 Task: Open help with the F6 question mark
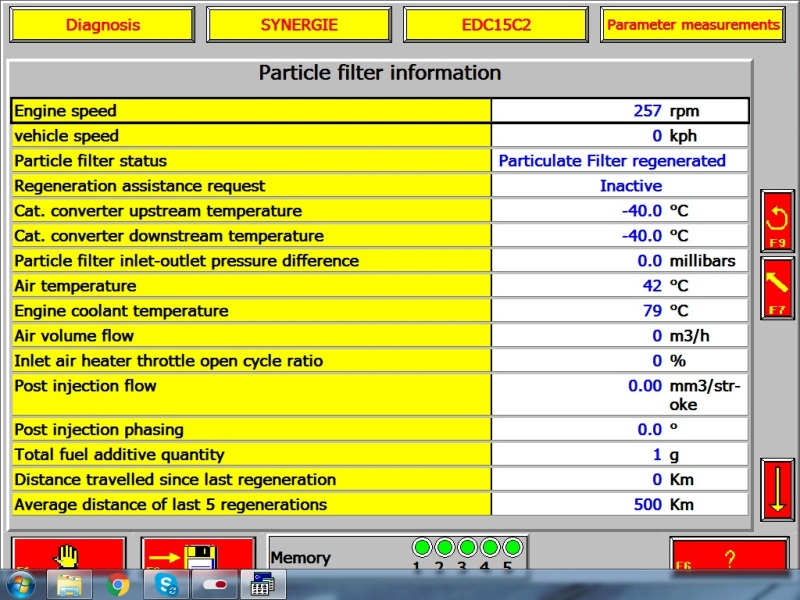click(729, 555)
